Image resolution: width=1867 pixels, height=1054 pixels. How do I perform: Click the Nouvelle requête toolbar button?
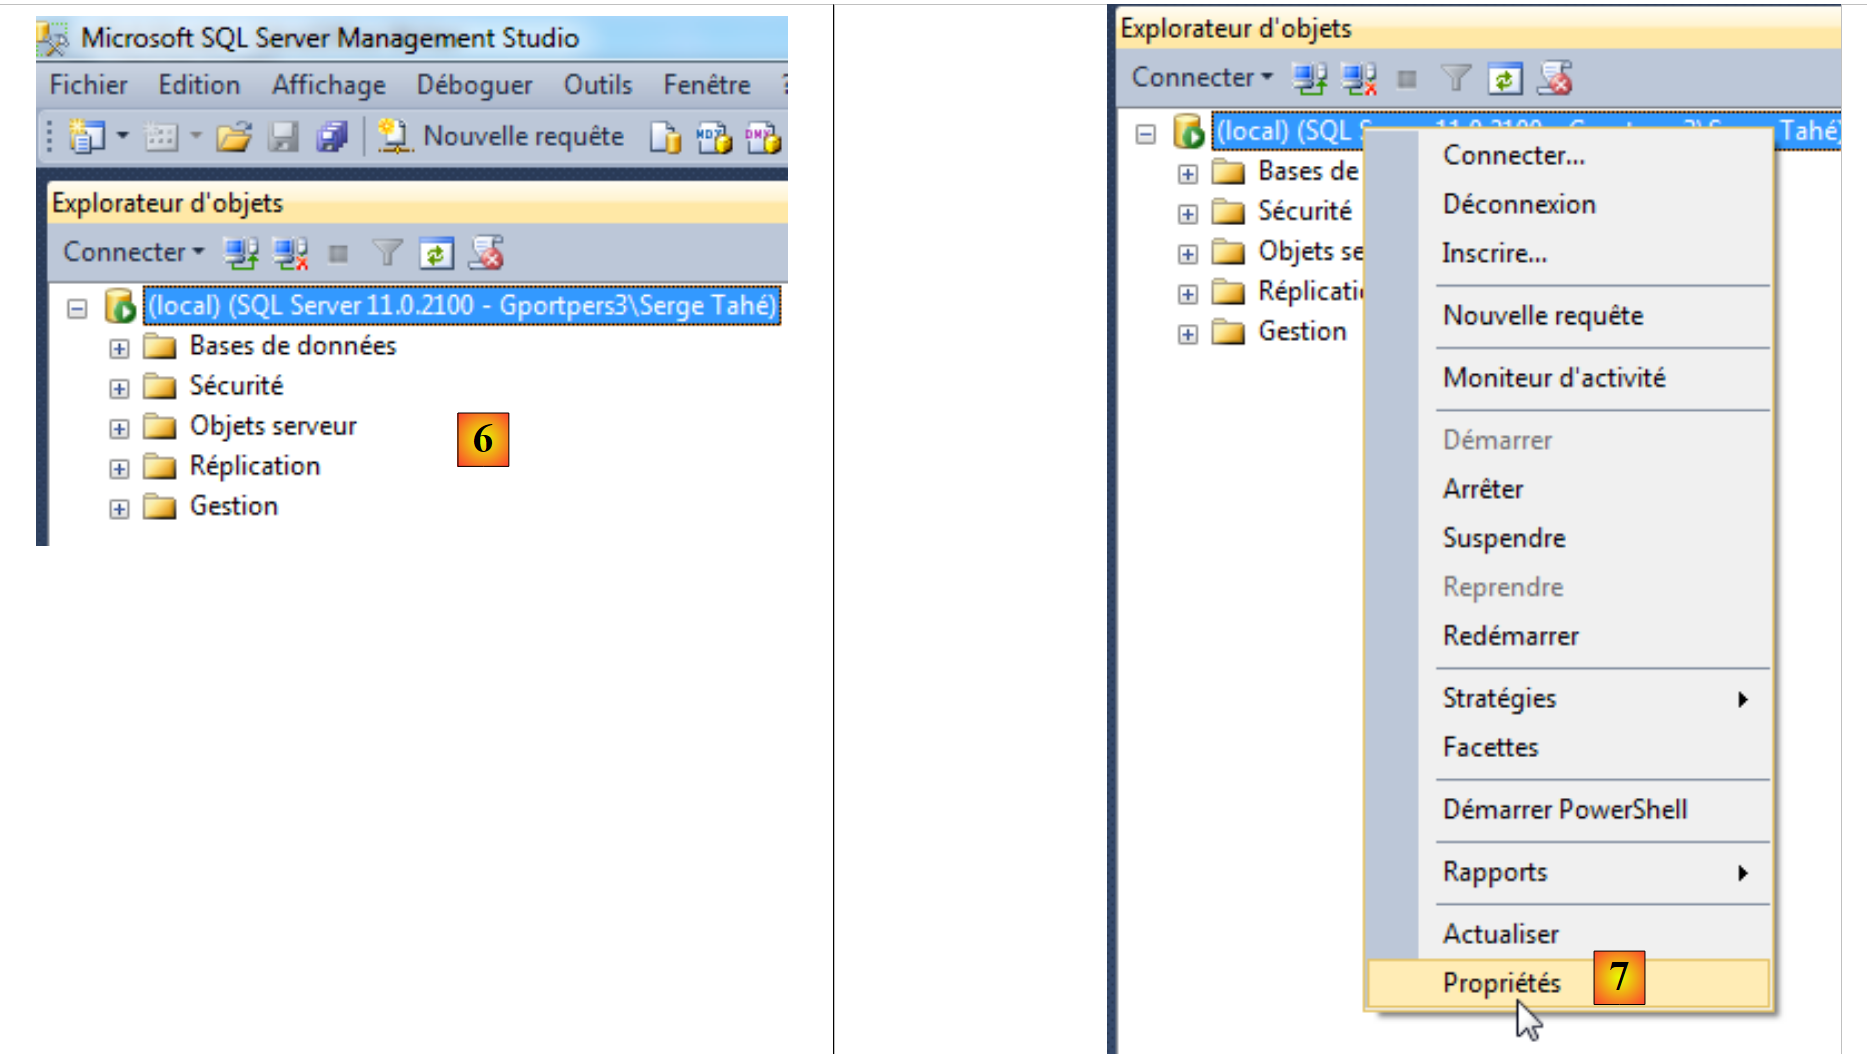[x=502, y=137]
